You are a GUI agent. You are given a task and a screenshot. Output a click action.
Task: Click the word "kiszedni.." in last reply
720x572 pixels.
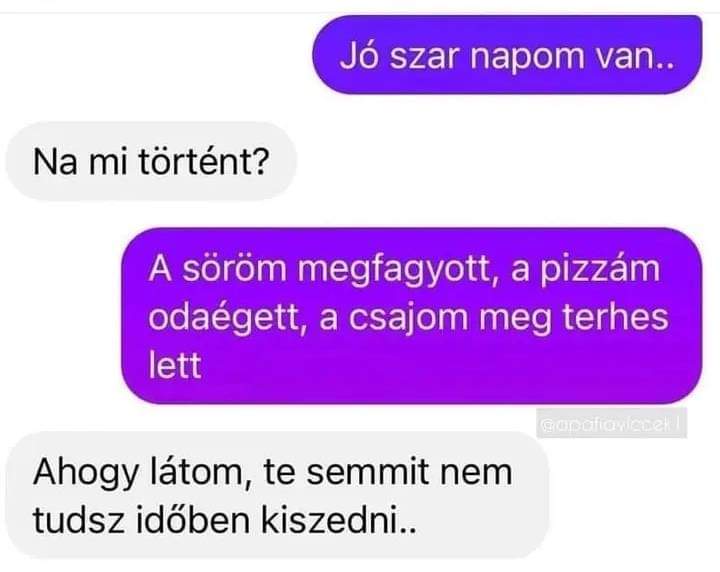(339, 521)
